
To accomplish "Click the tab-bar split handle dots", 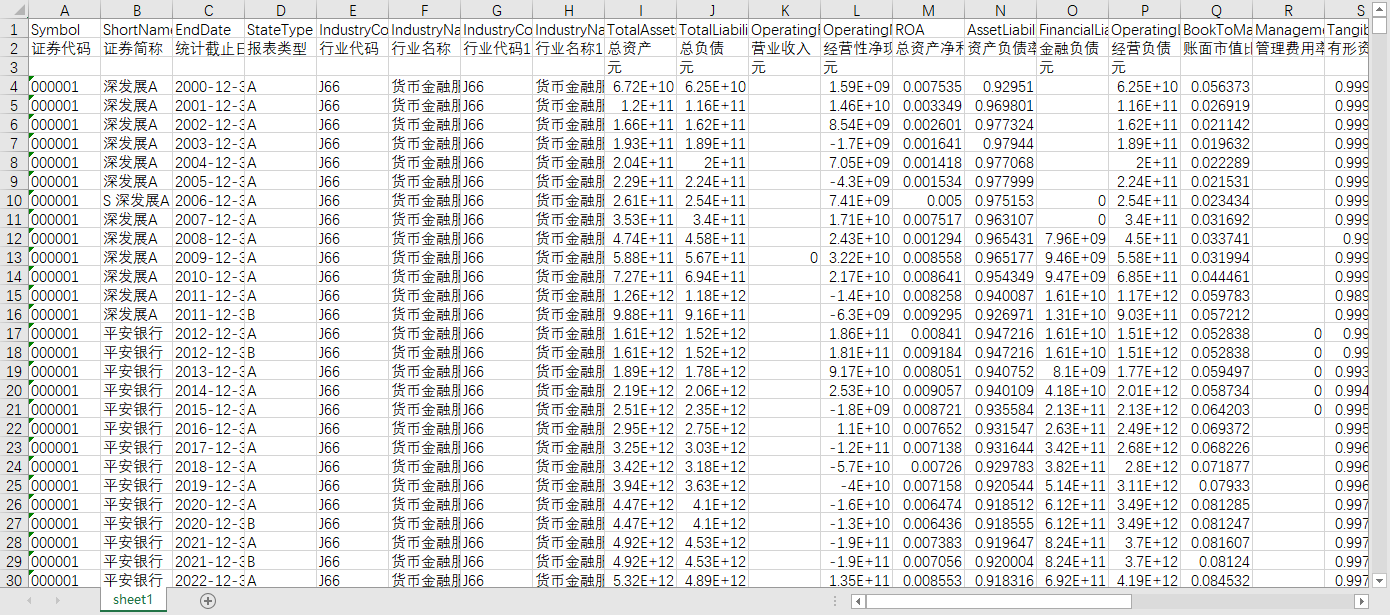I will [836, 601].
